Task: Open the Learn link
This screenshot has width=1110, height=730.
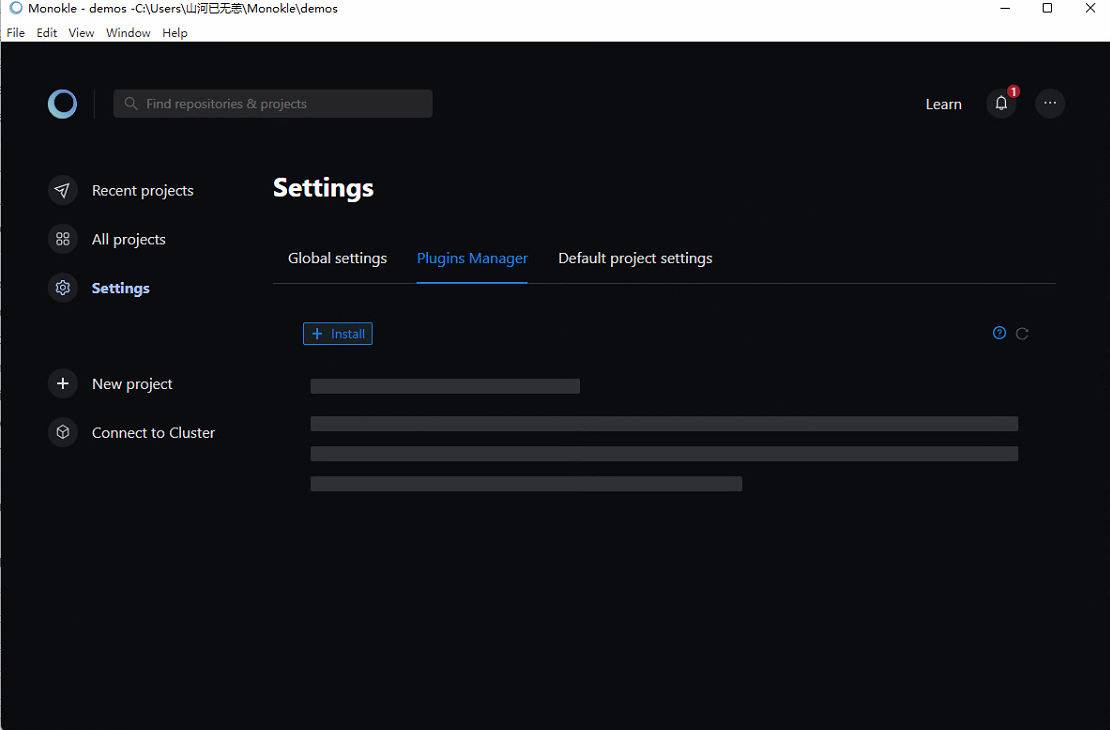Action: pyautogui.click(x=944, y=104)
